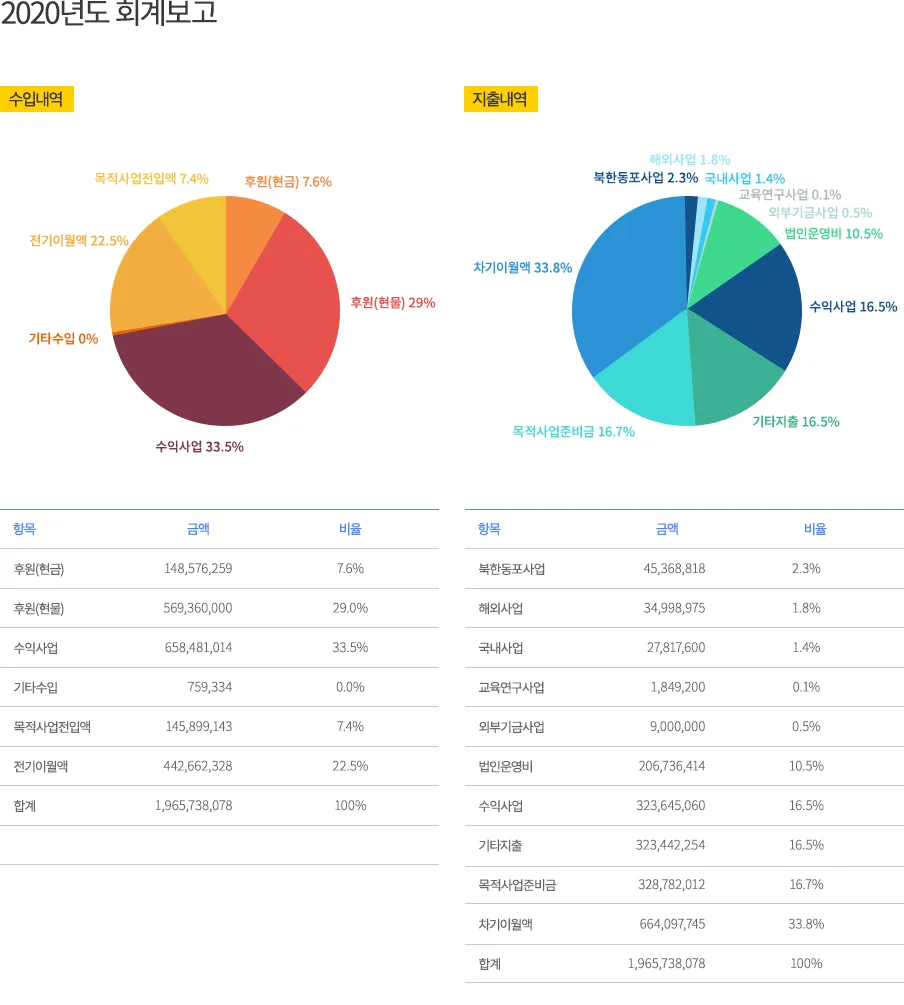Select the 전기이월액 22.5% chart label
This screenshot has width=904, height=1005.
[79, 240]
